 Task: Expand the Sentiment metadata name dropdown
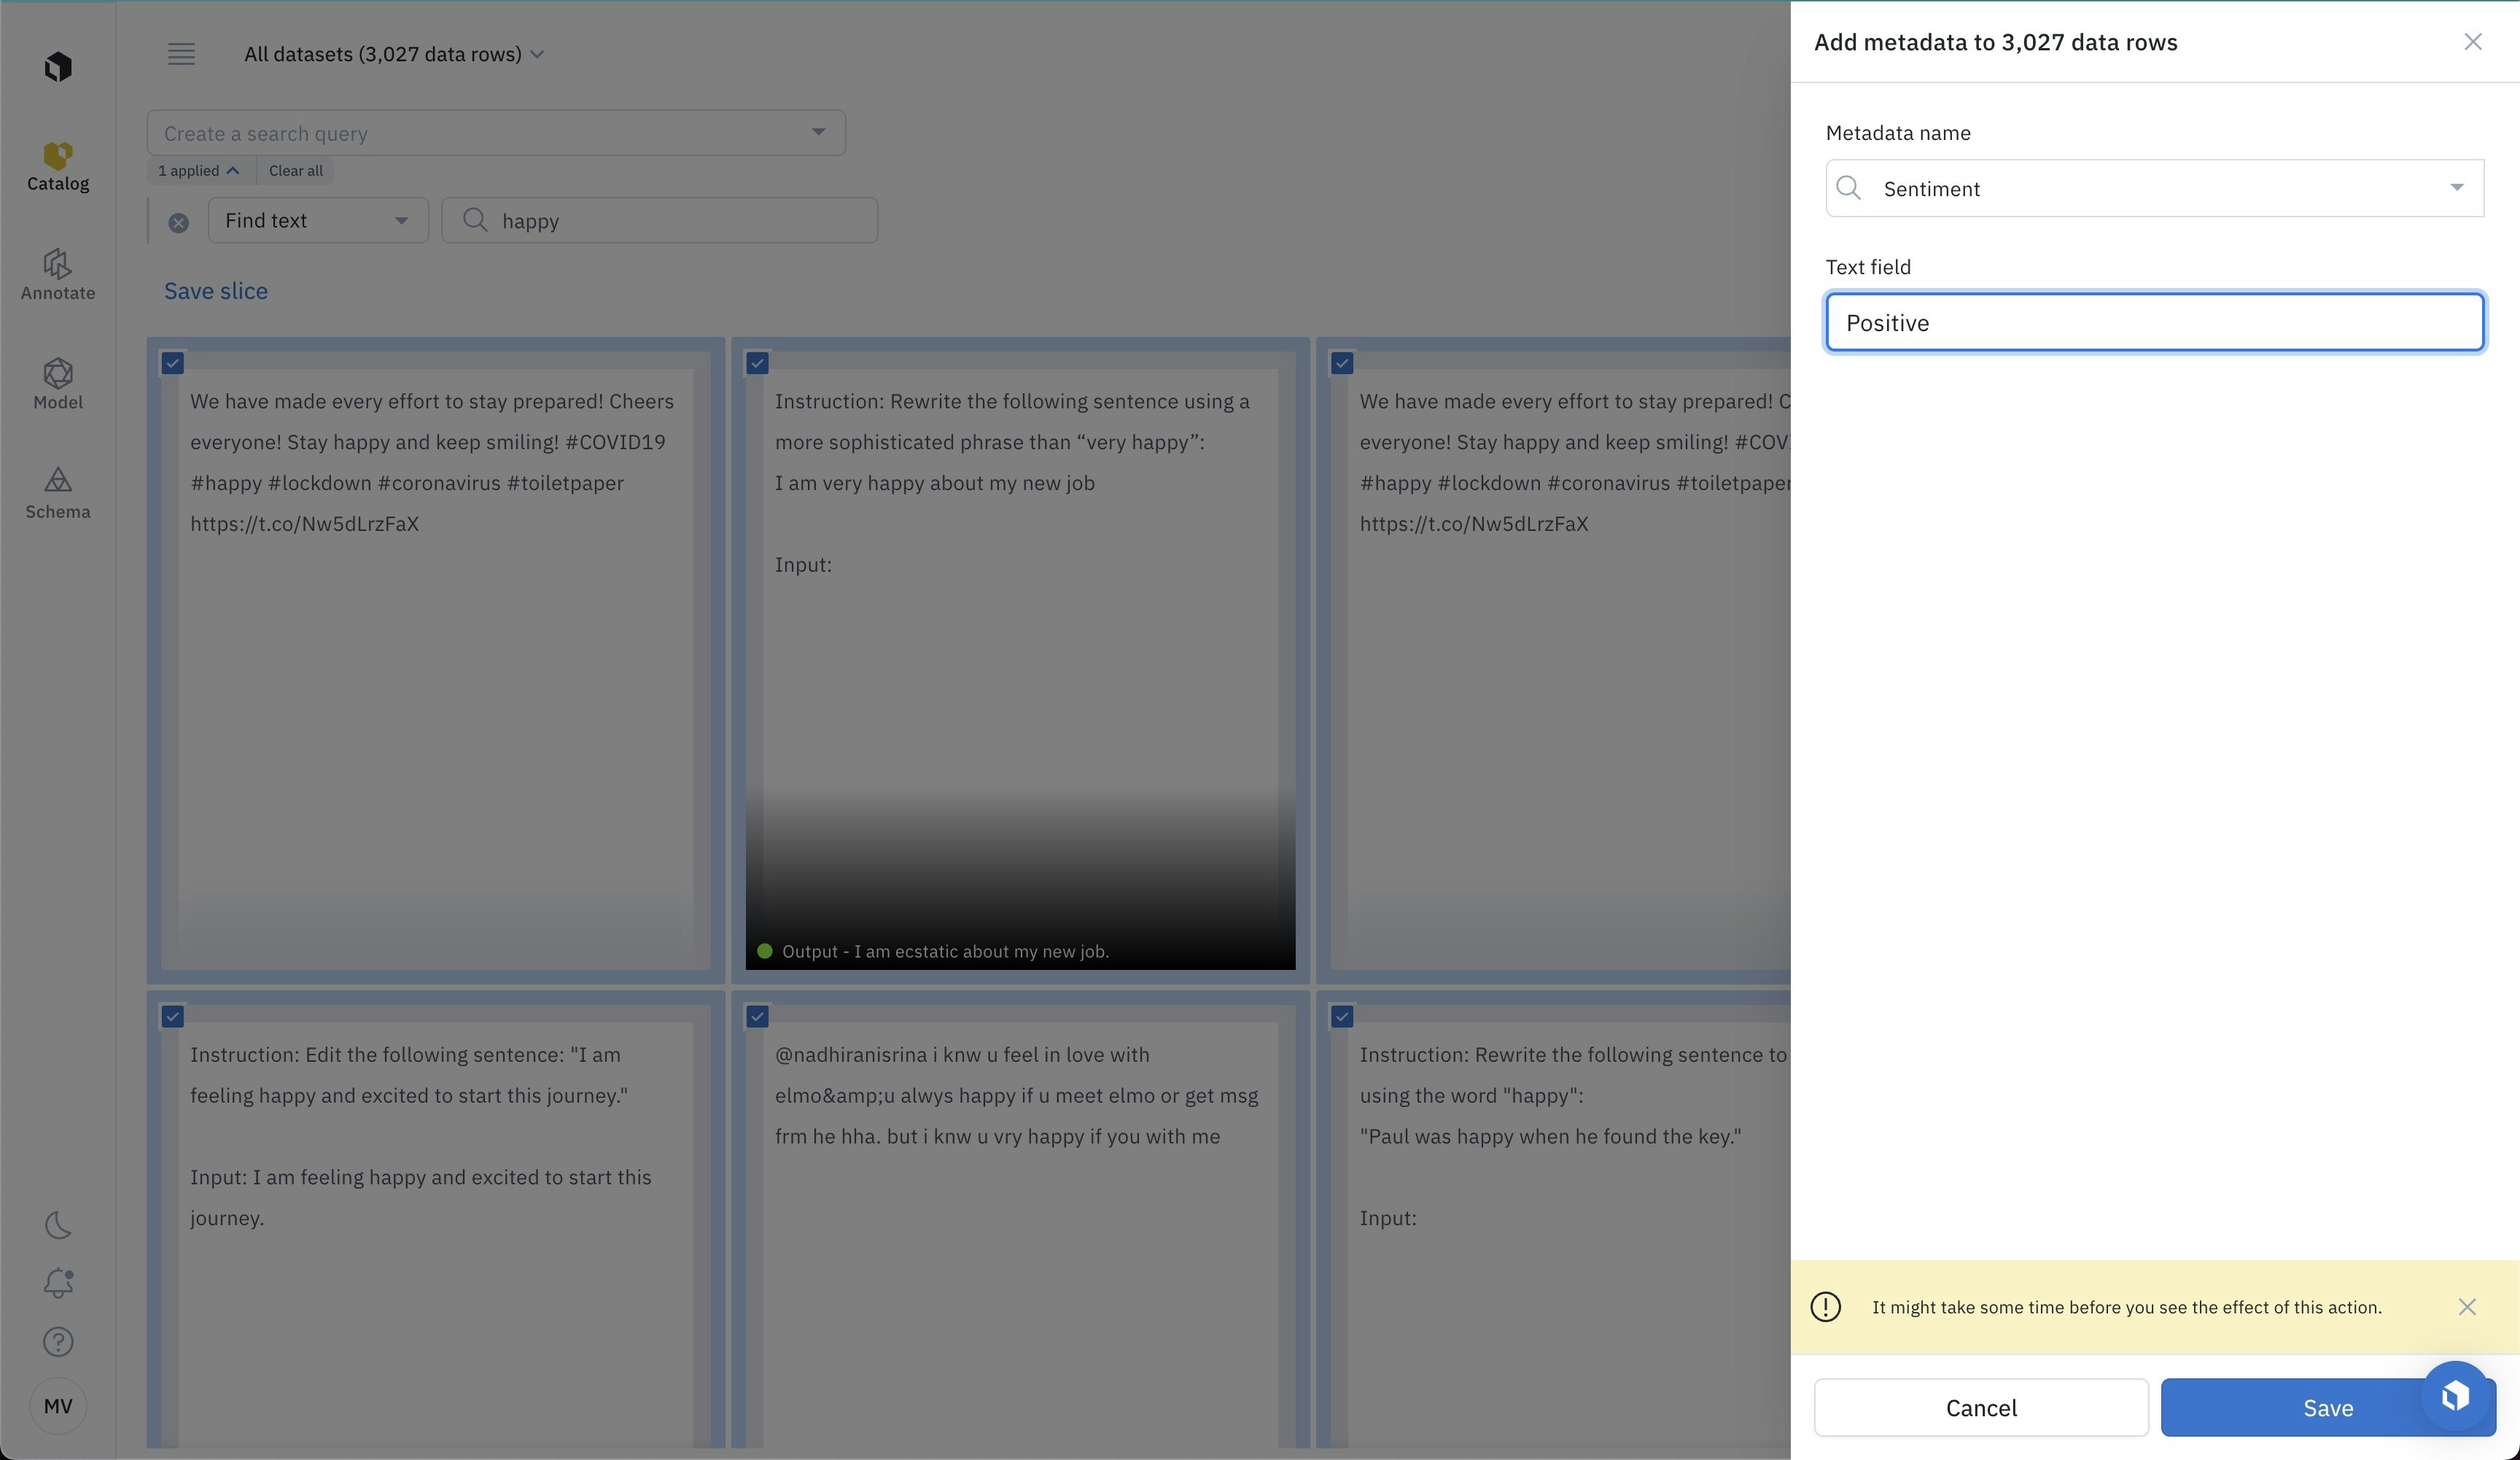coord(2456,188)
